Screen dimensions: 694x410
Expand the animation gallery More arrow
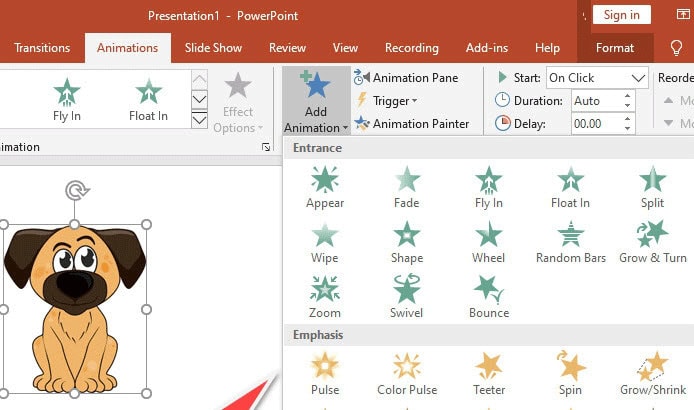[199, 120]
